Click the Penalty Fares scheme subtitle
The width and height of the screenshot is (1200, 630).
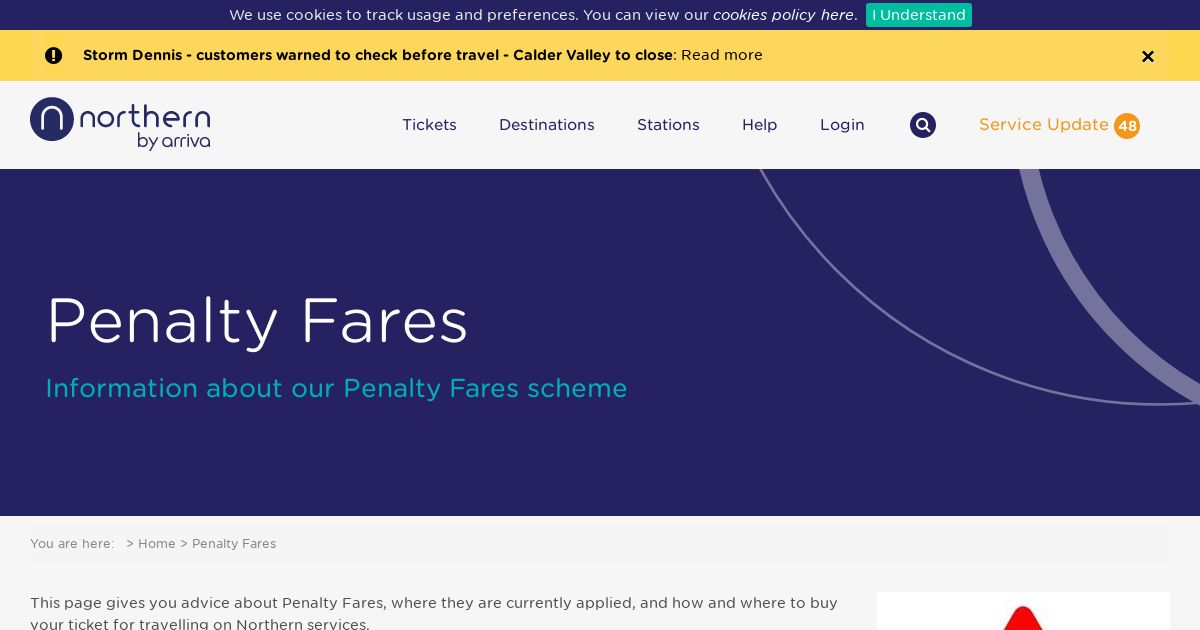336,388
